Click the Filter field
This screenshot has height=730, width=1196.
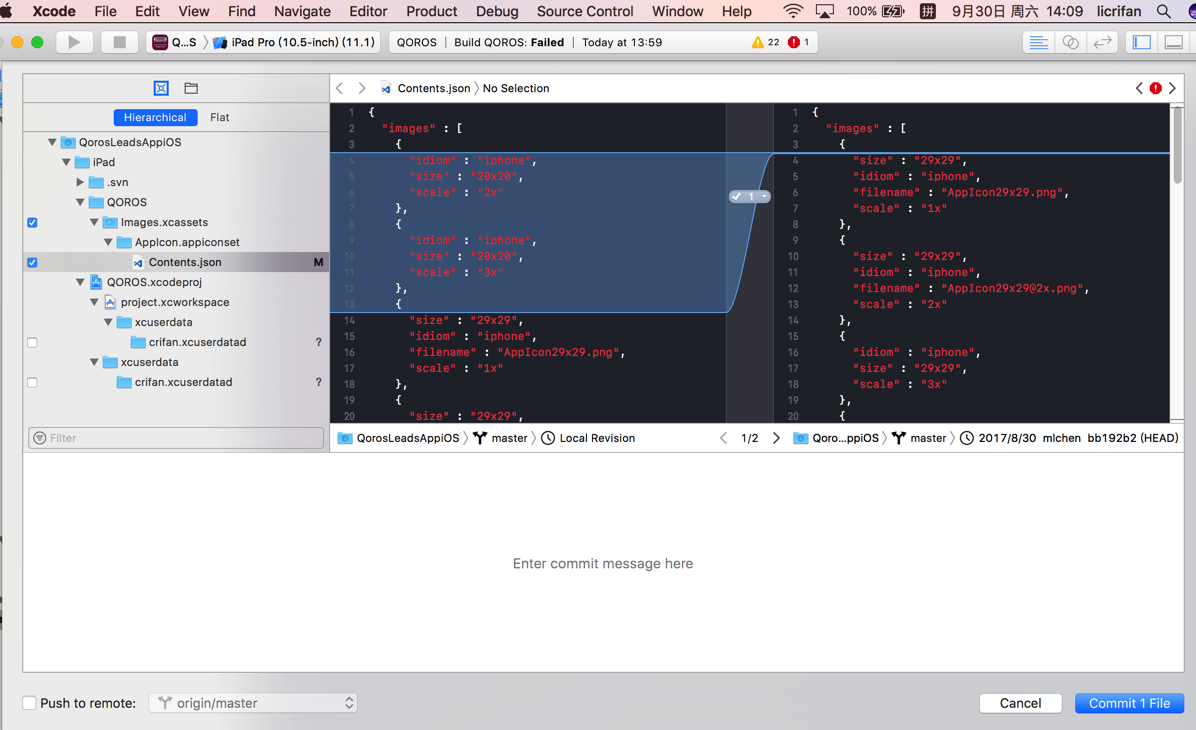pos(176,438)
